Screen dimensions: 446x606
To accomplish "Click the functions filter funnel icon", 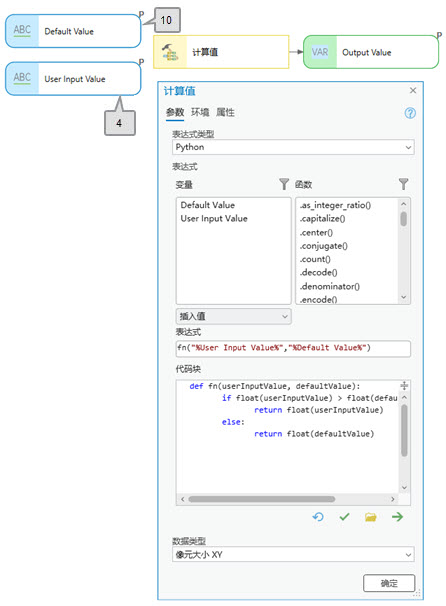I will tap(403, 184).
